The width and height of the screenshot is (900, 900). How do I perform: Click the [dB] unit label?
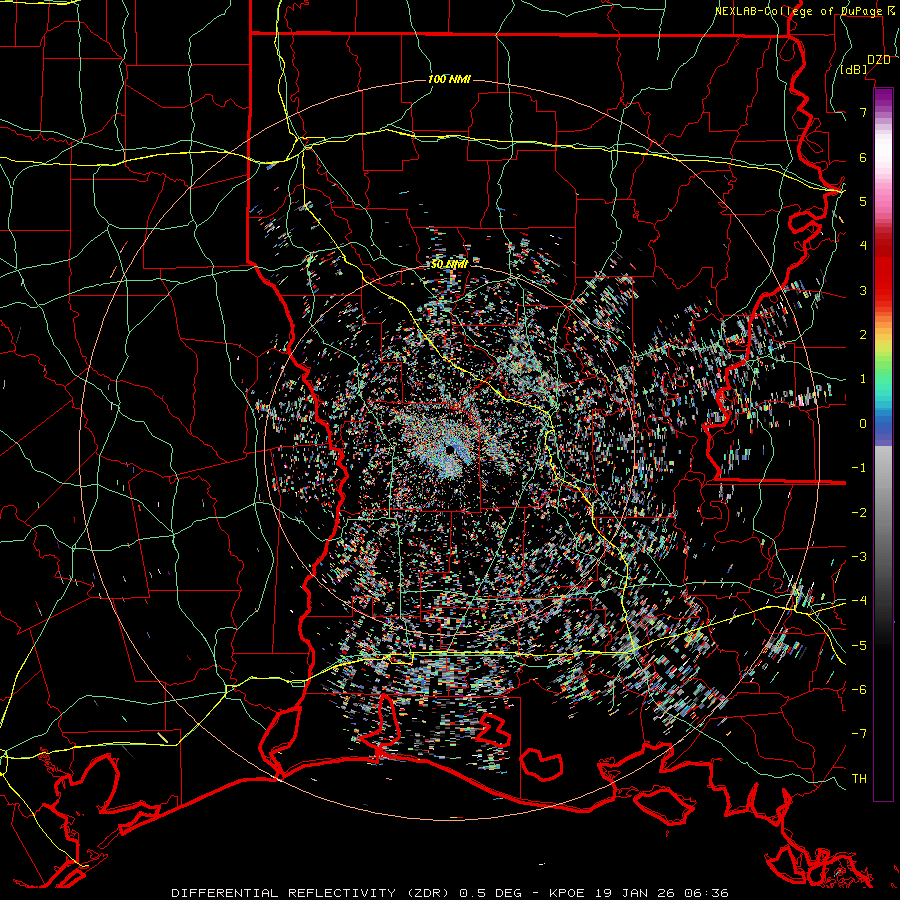point(854,69)
